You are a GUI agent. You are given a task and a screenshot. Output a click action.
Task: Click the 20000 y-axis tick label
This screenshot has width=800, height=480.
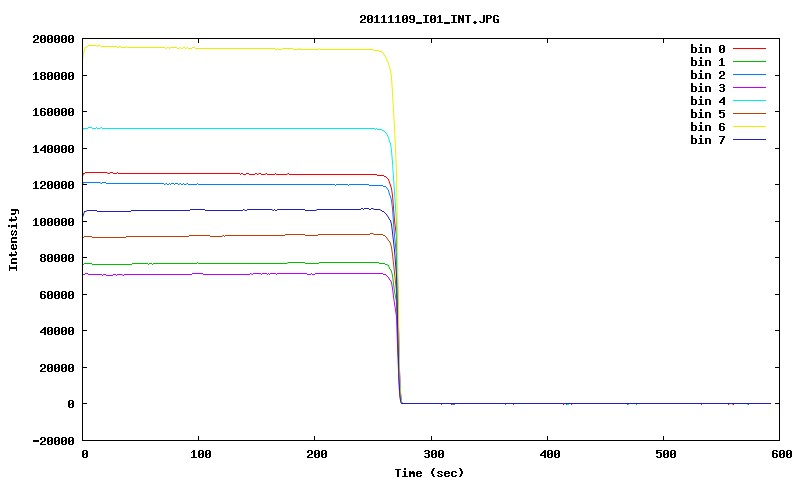pos(57,368)
